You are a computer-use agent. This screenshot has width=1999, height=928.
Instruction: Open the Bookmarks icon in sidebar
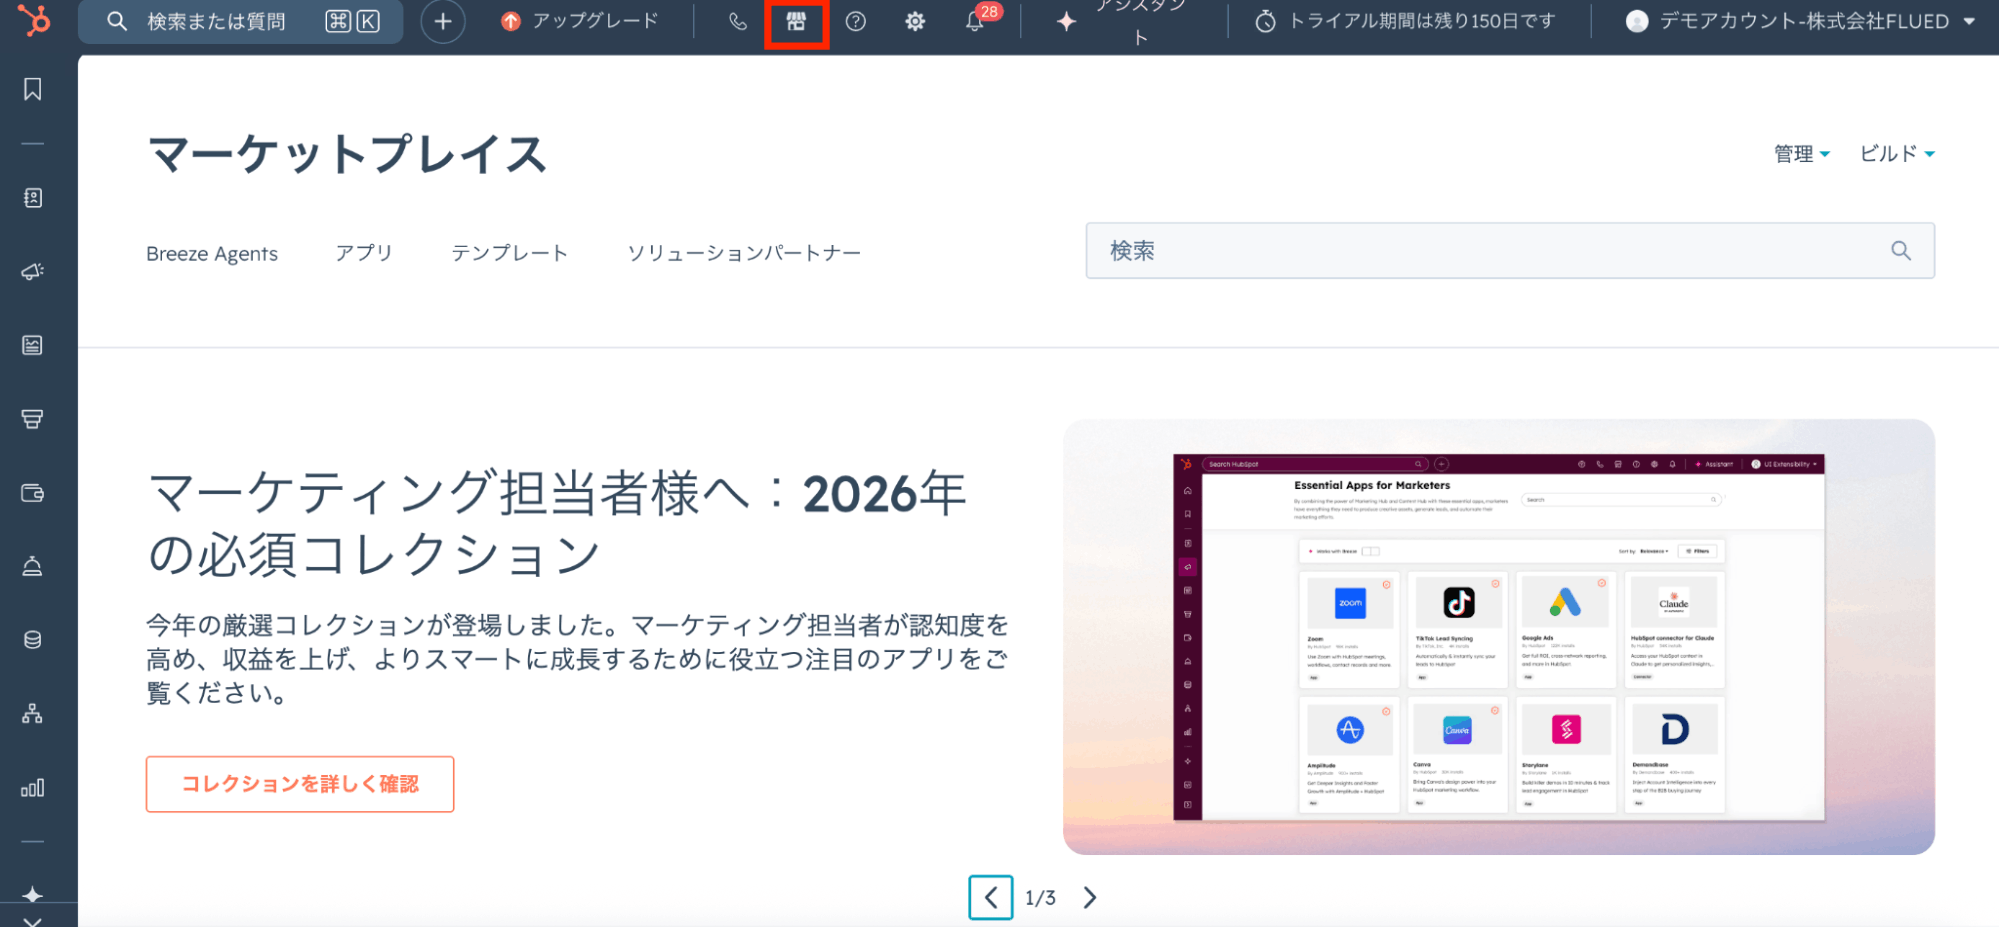coord(33,89)
